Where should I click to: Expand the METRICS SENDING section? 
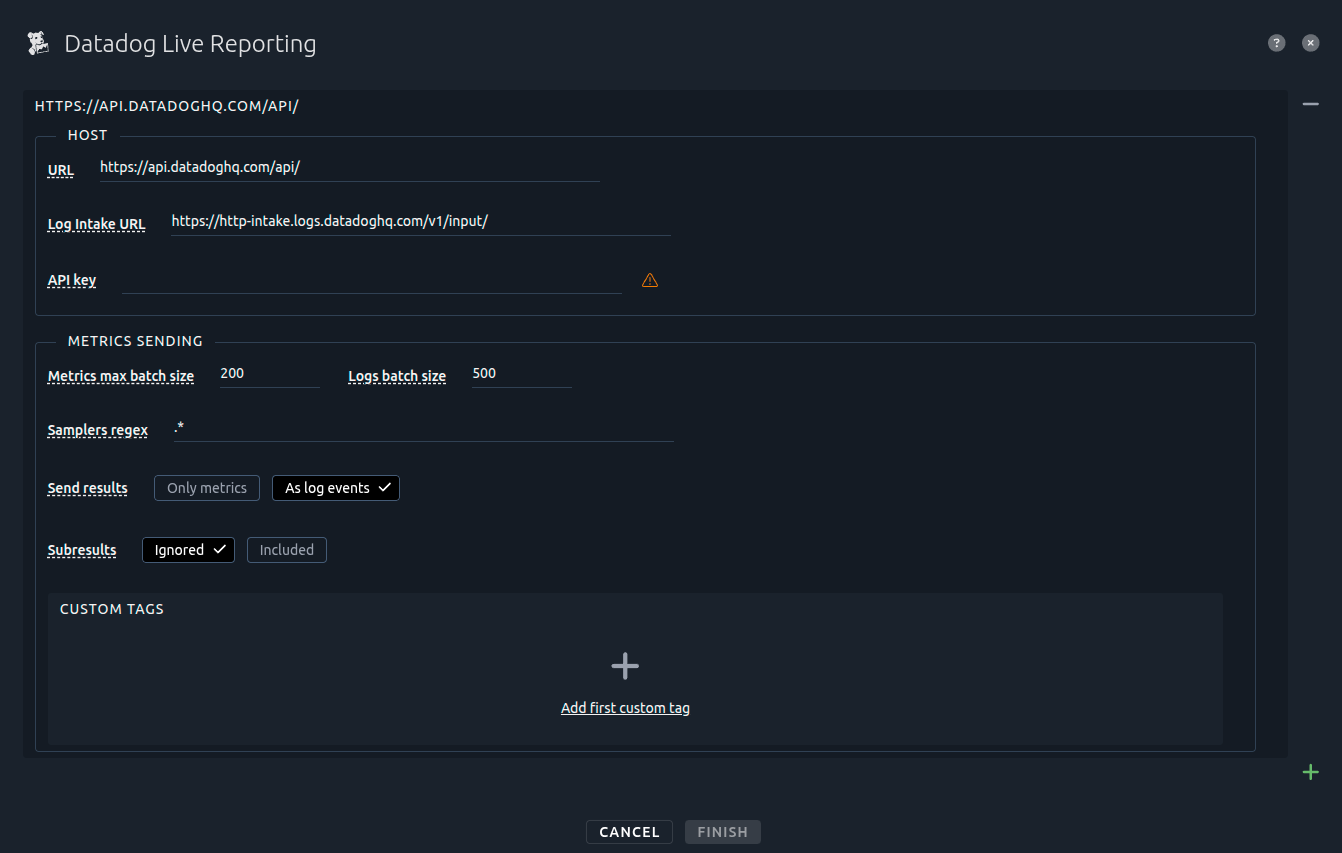[x=134, y=341]
